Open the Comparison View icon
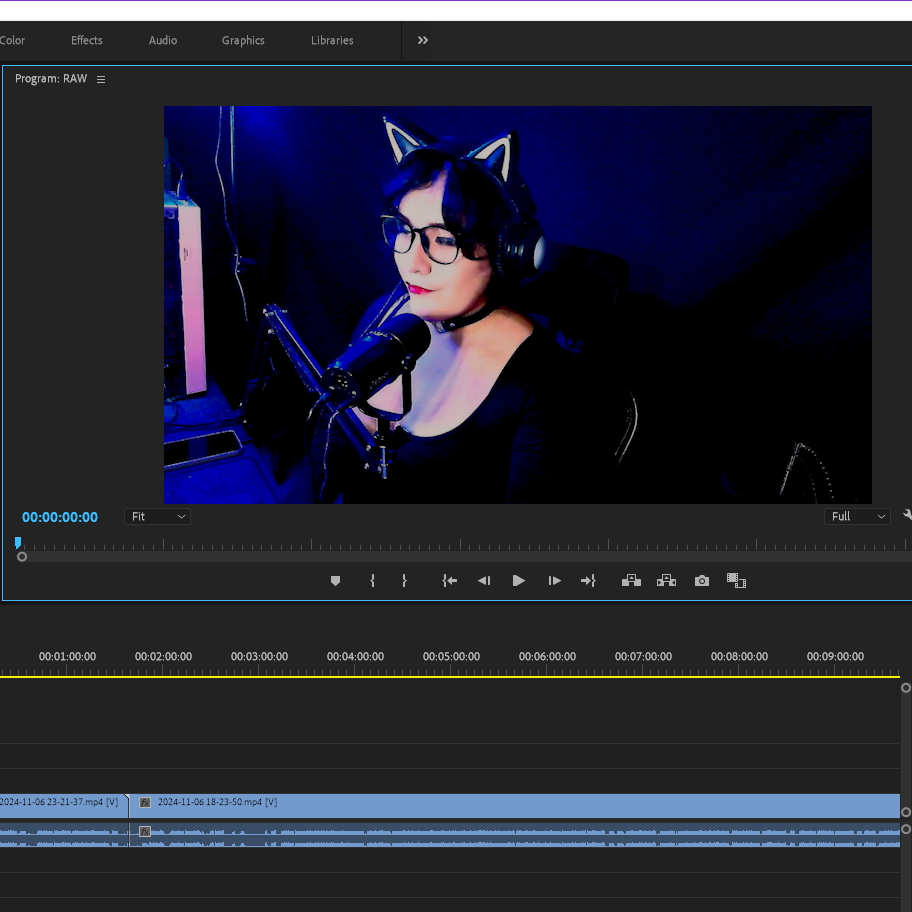The width and height of the screenshot is (912, 912). pos(737,581)
